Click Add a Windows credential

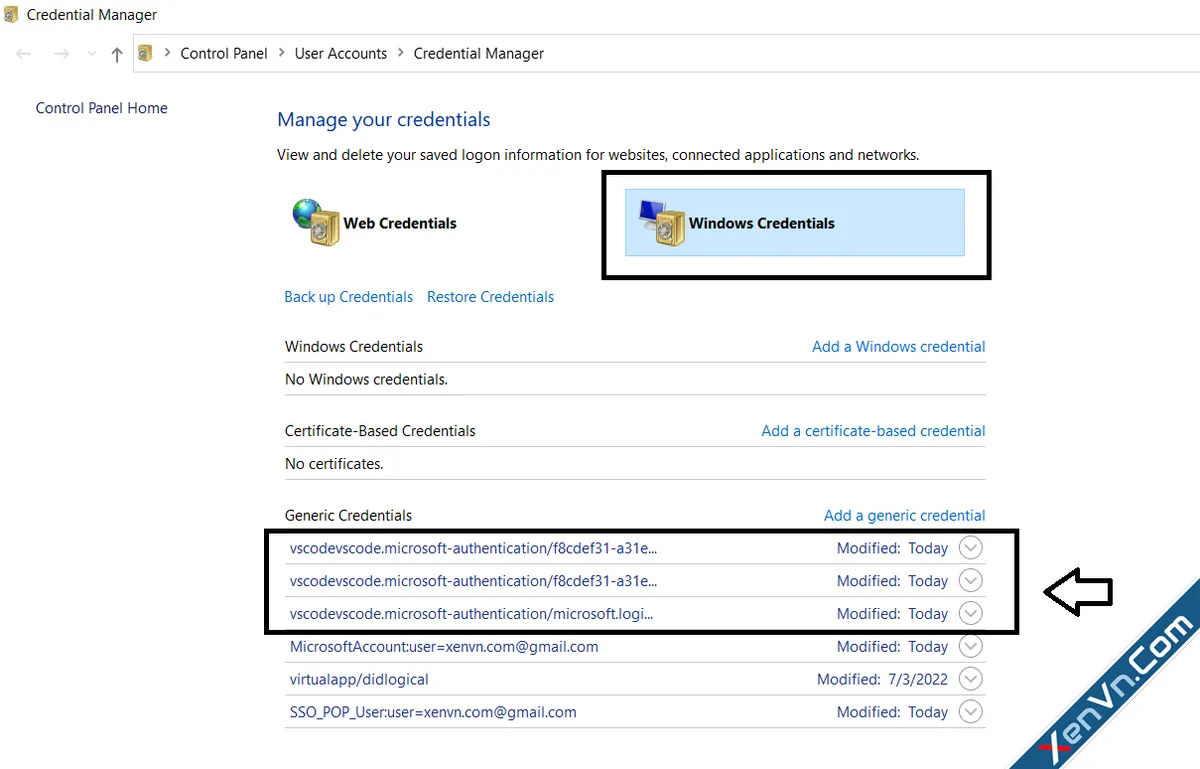coord(898,347)
